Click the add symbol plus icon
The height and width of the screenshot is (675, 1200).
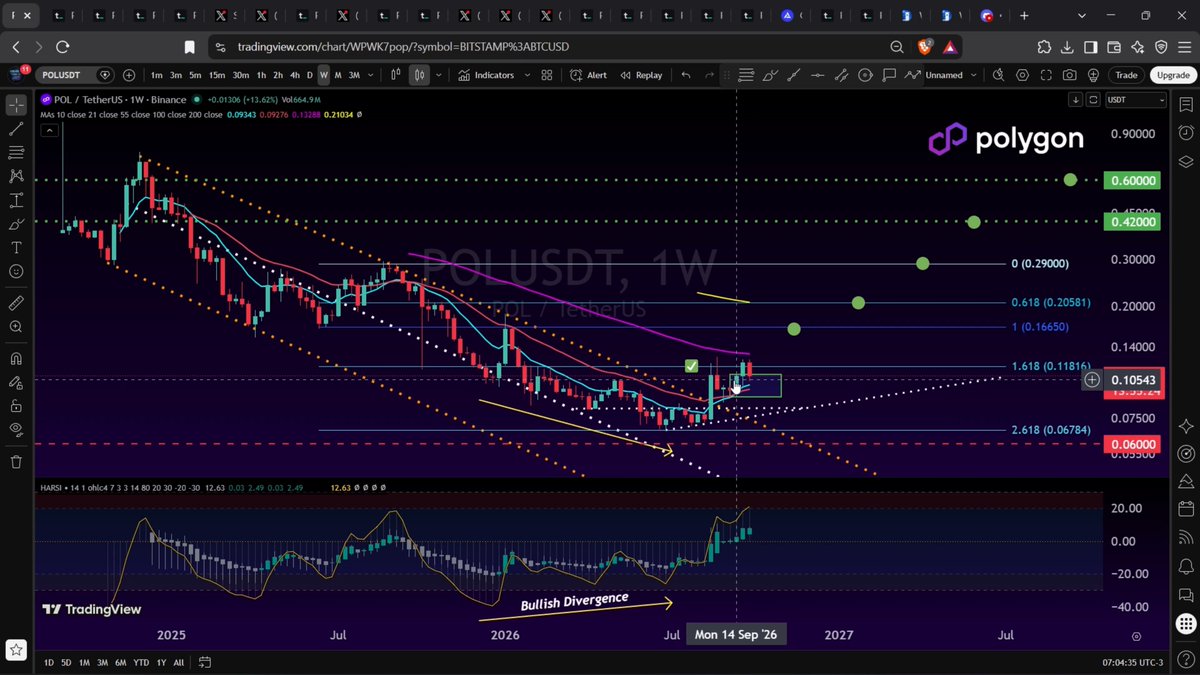129,75
